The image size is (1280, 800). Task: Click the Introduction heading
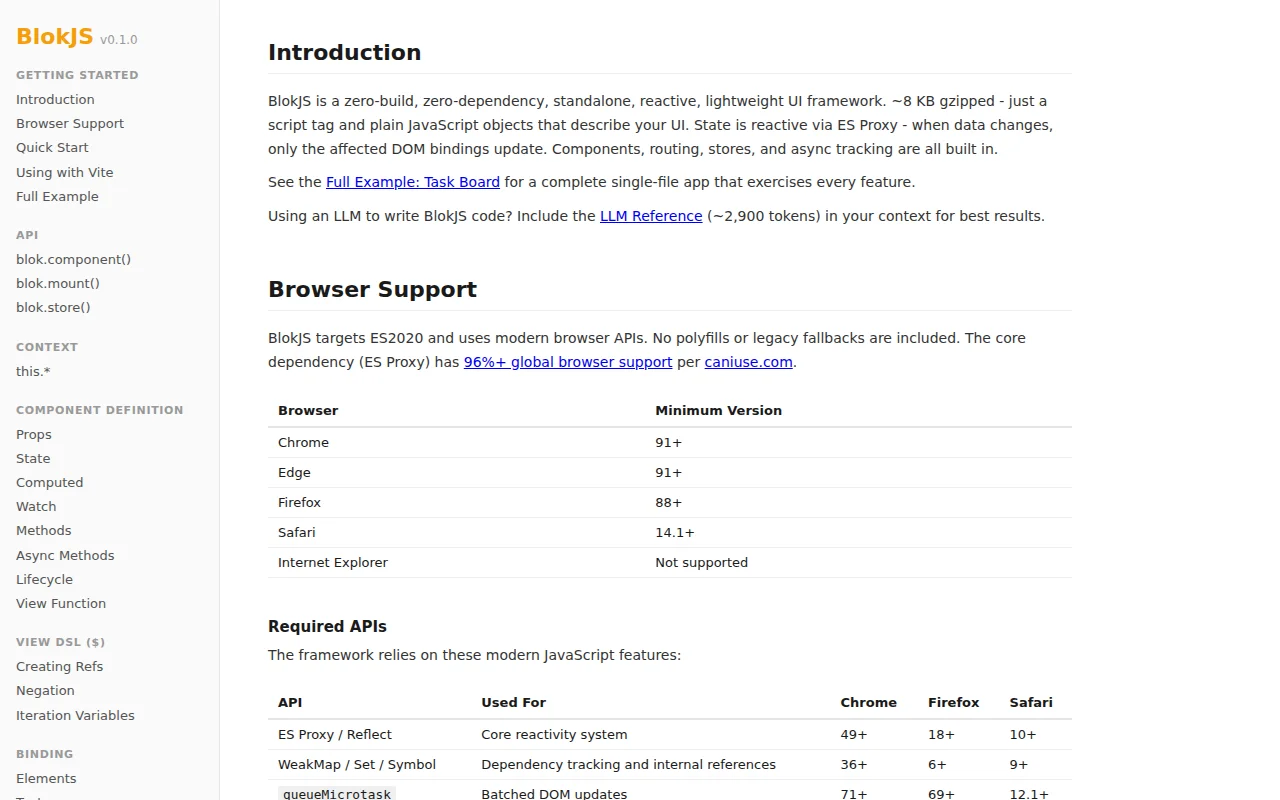tap(345, 52)
